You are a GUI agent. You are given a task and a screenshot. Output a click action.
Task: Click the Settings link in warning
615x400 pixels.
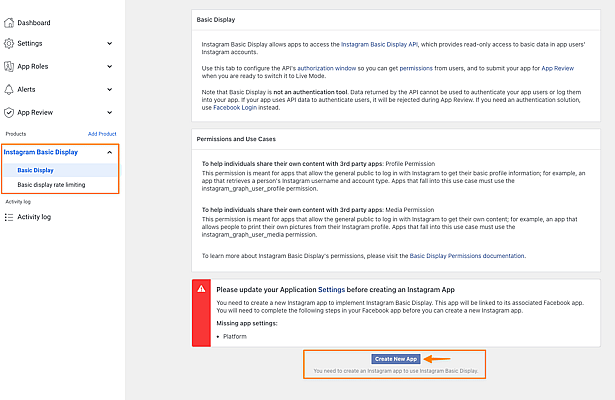point(331,289)
